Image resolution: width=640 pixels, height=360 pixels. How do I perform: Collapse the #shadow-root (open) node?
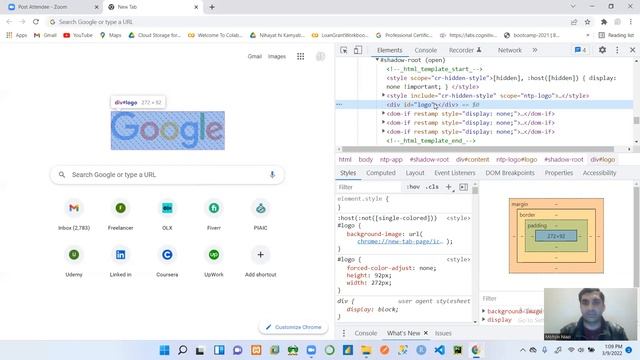pyautogui.click(x=377, y=60)
